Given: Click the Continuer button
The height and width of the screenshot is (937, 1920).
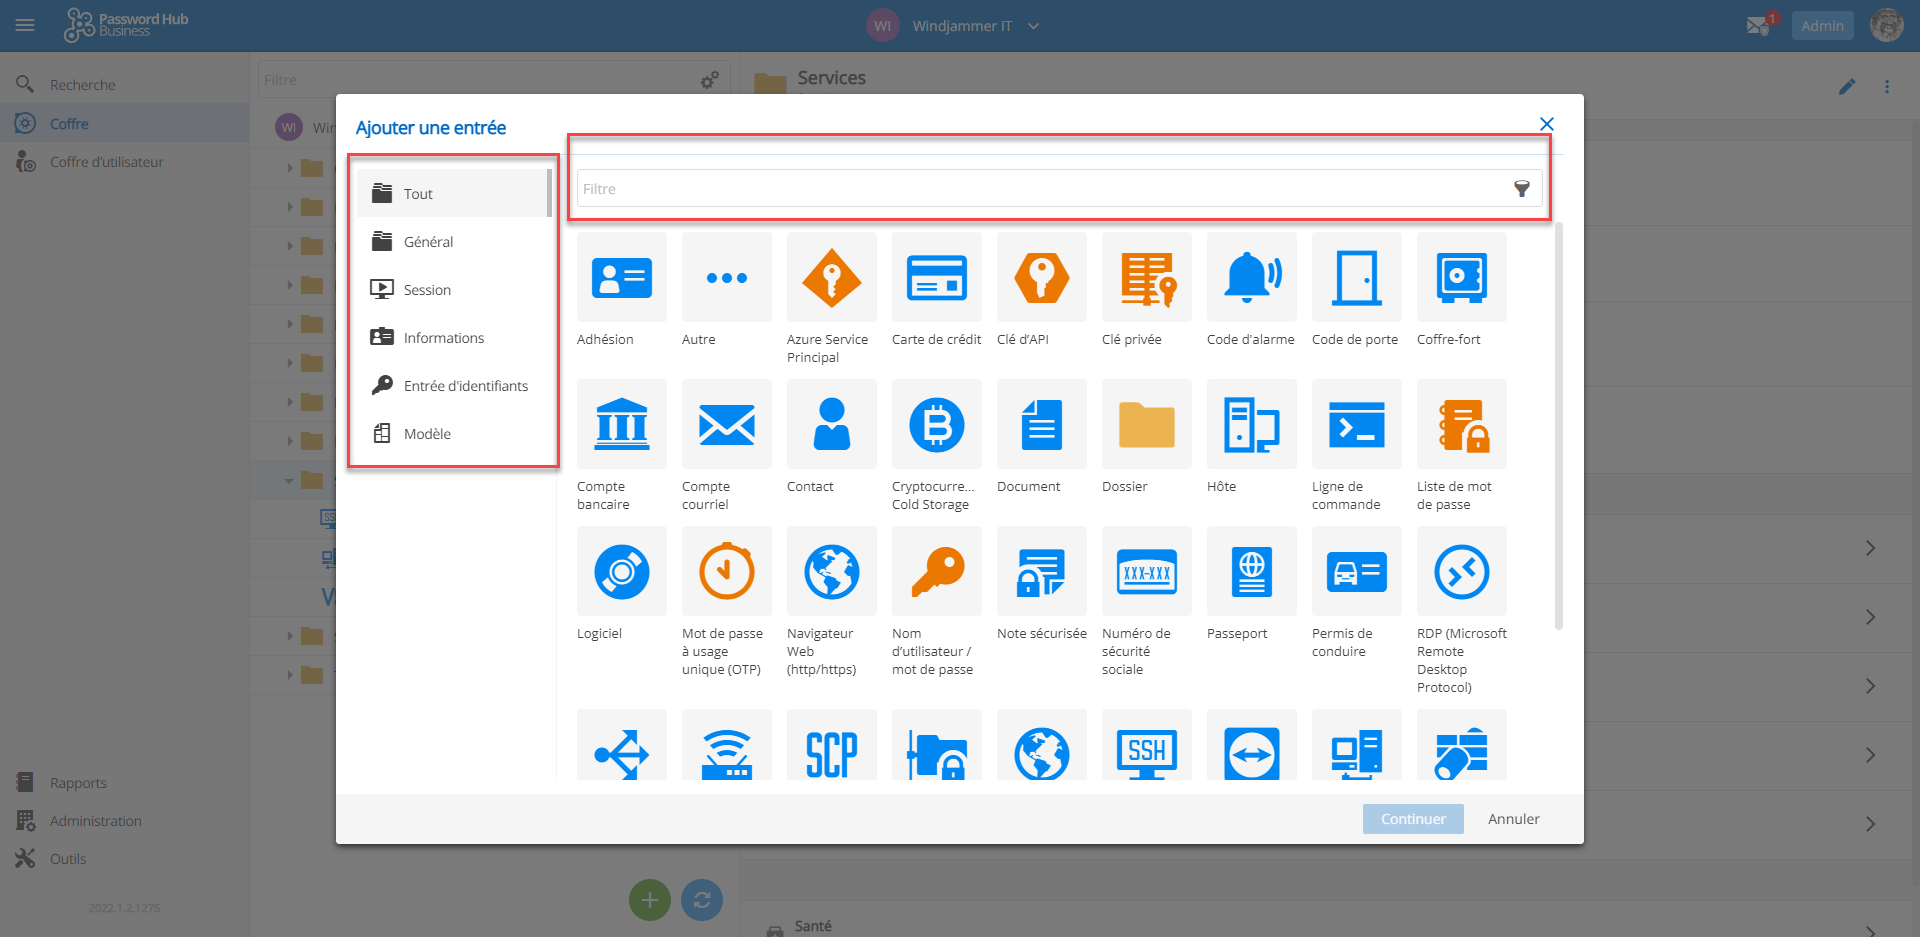Looking at the screenshot, I should coord(1412,819).
